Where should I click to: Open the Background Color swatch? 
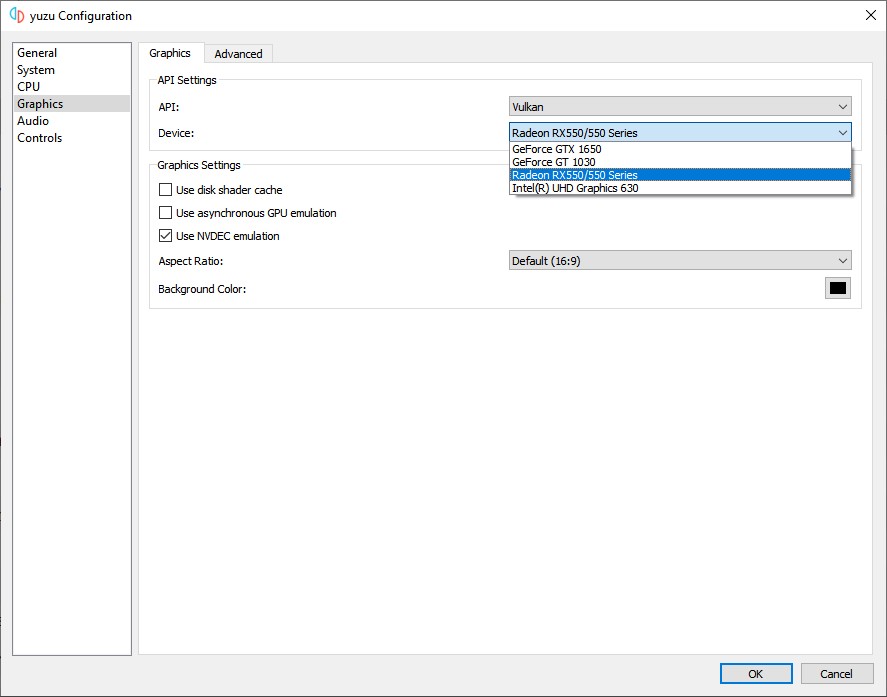pyautogui.click(x=837, y=287)
